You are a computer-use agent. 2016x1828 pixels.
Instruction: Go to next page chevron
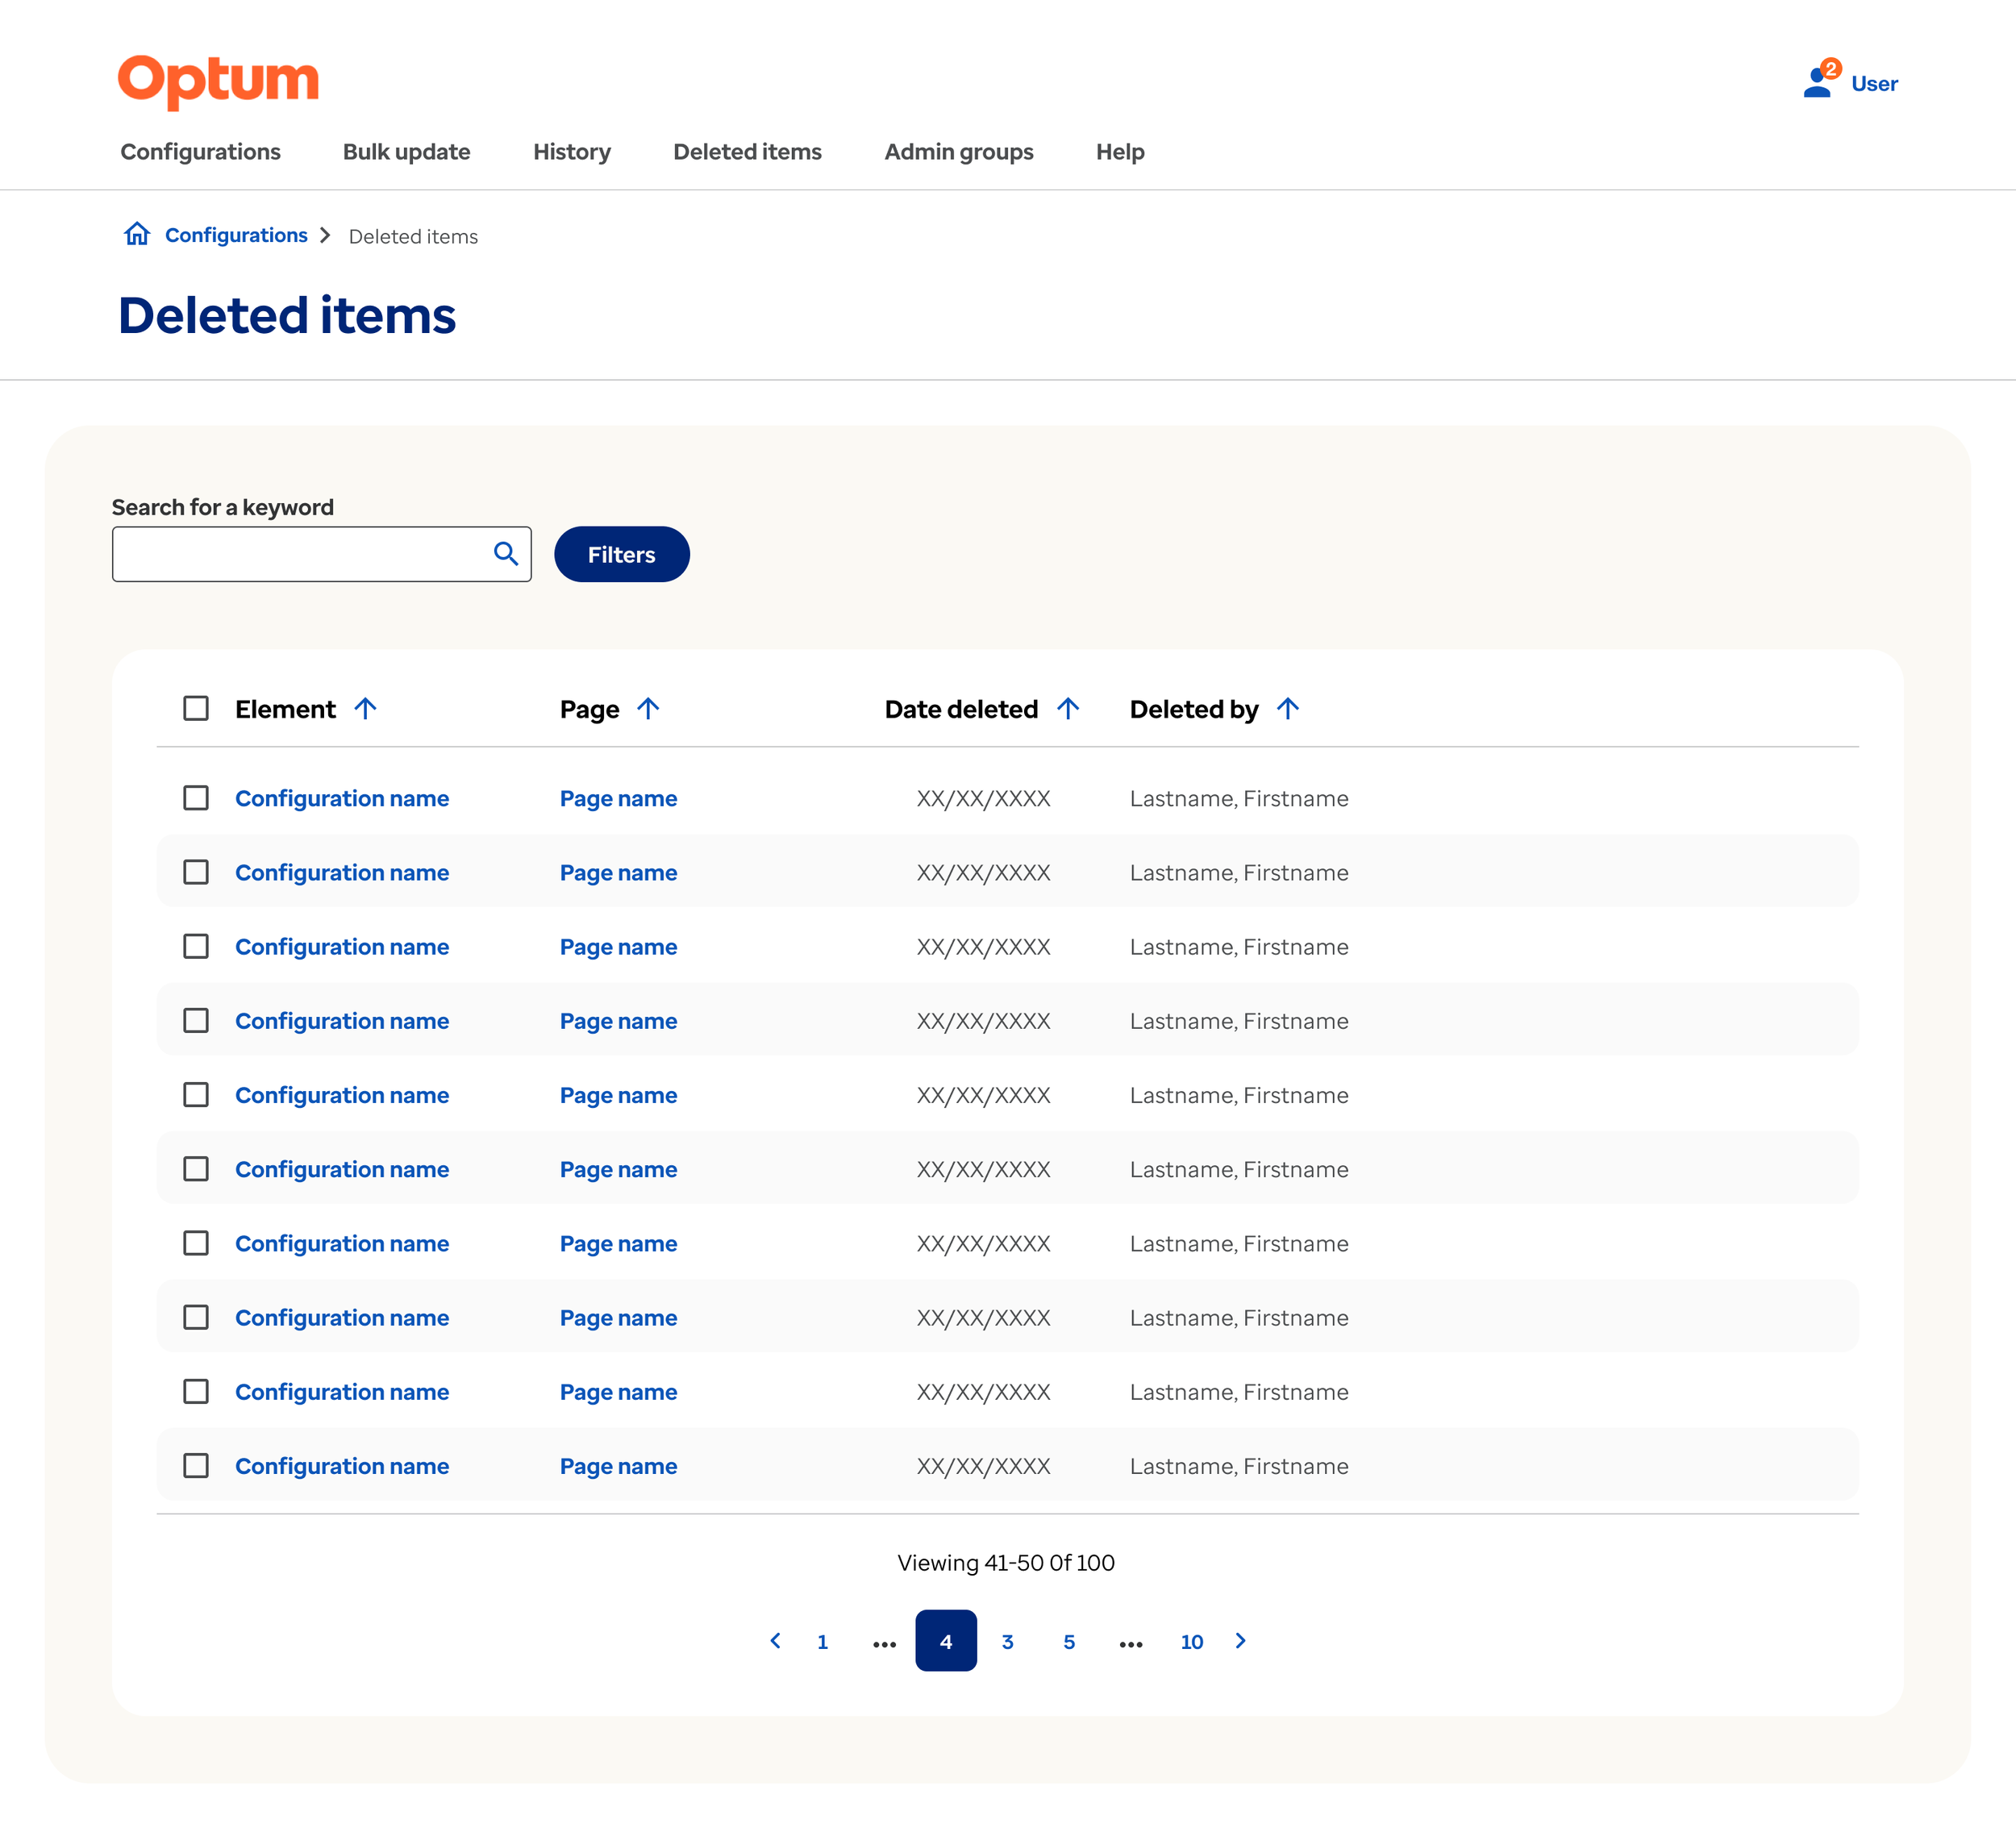[1241, 1641]
